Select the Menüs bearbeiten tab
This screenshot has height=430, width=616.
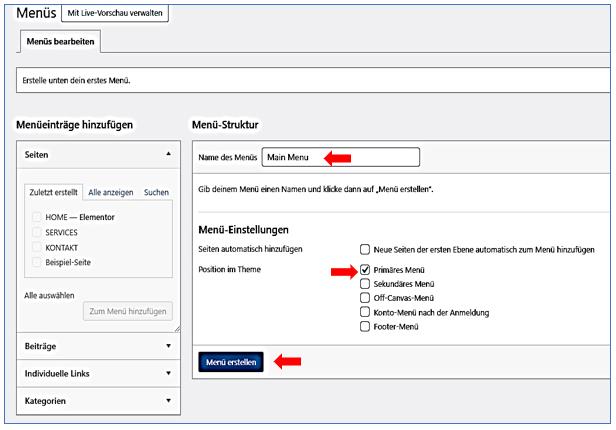58,42
